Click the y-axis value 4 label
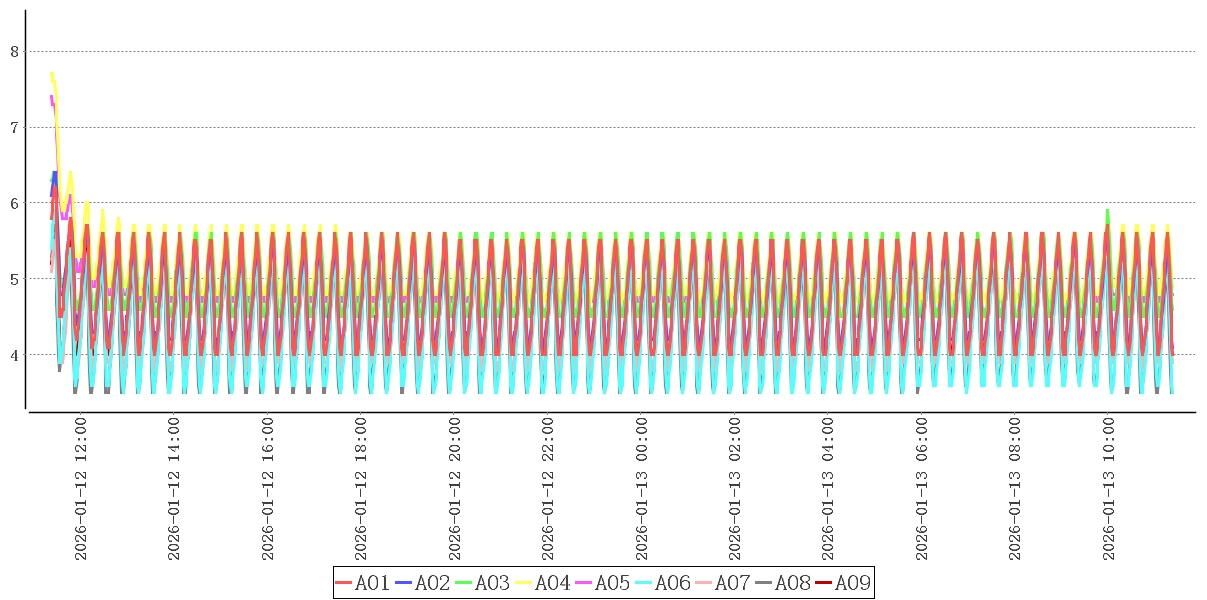The width and height of the screenshot is (1207, 600). [x=14, y=355]
